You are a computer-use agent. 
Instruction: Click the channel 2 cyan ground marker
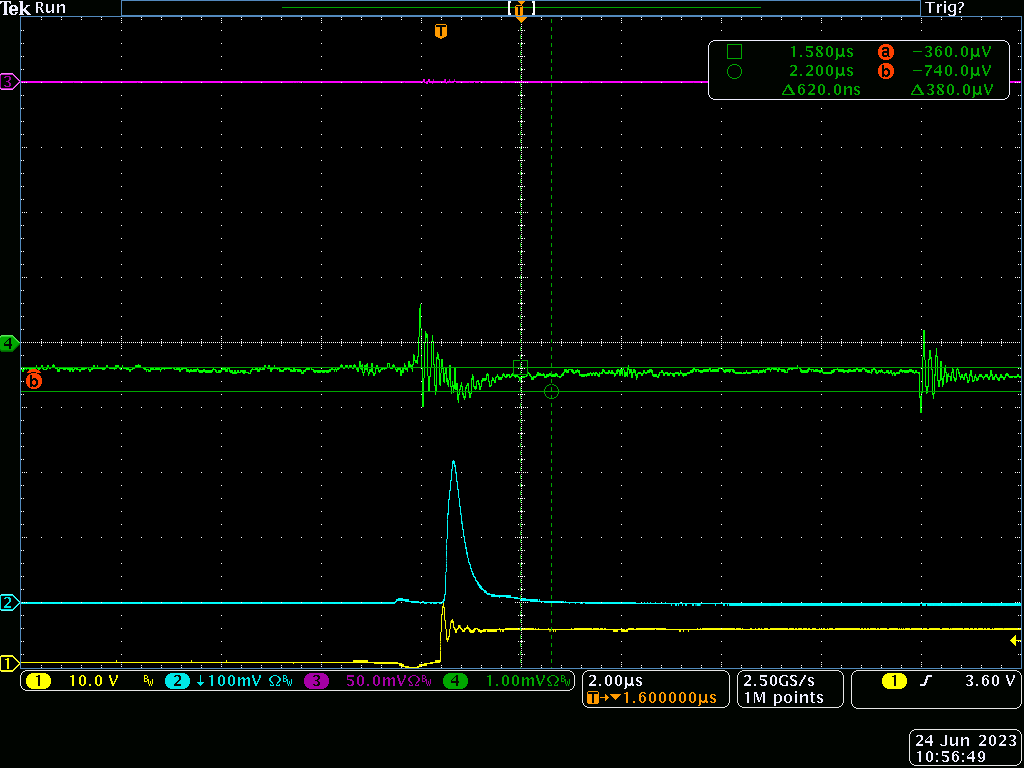point(10,603)
